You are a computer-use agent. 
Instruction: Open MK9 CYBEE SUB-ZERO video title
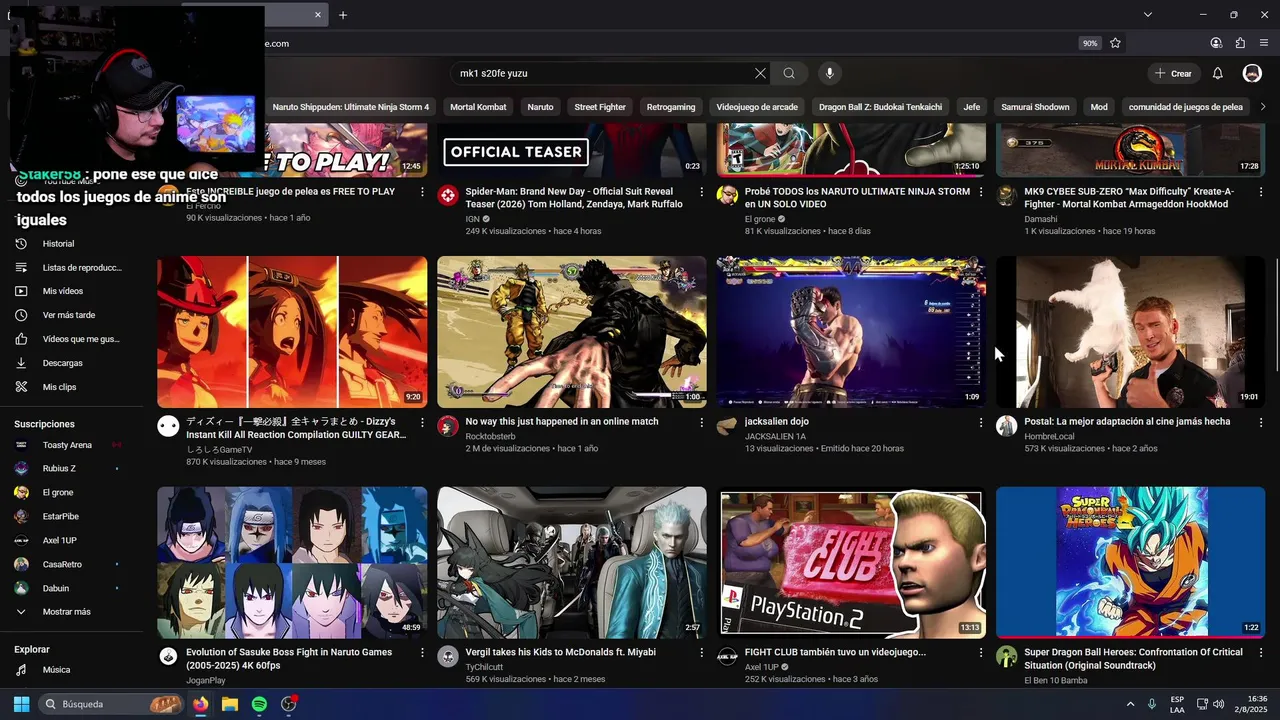coord(1129,198)
